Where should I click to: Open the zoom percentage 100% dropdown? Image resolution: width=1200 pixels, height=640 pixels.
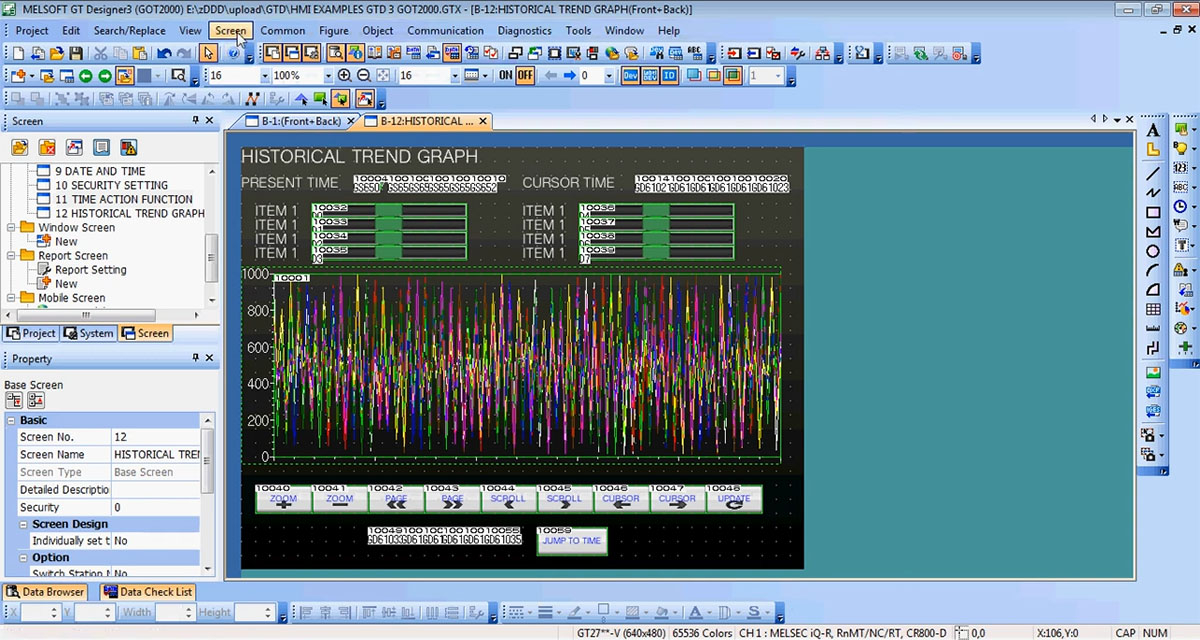click(327, 76)
